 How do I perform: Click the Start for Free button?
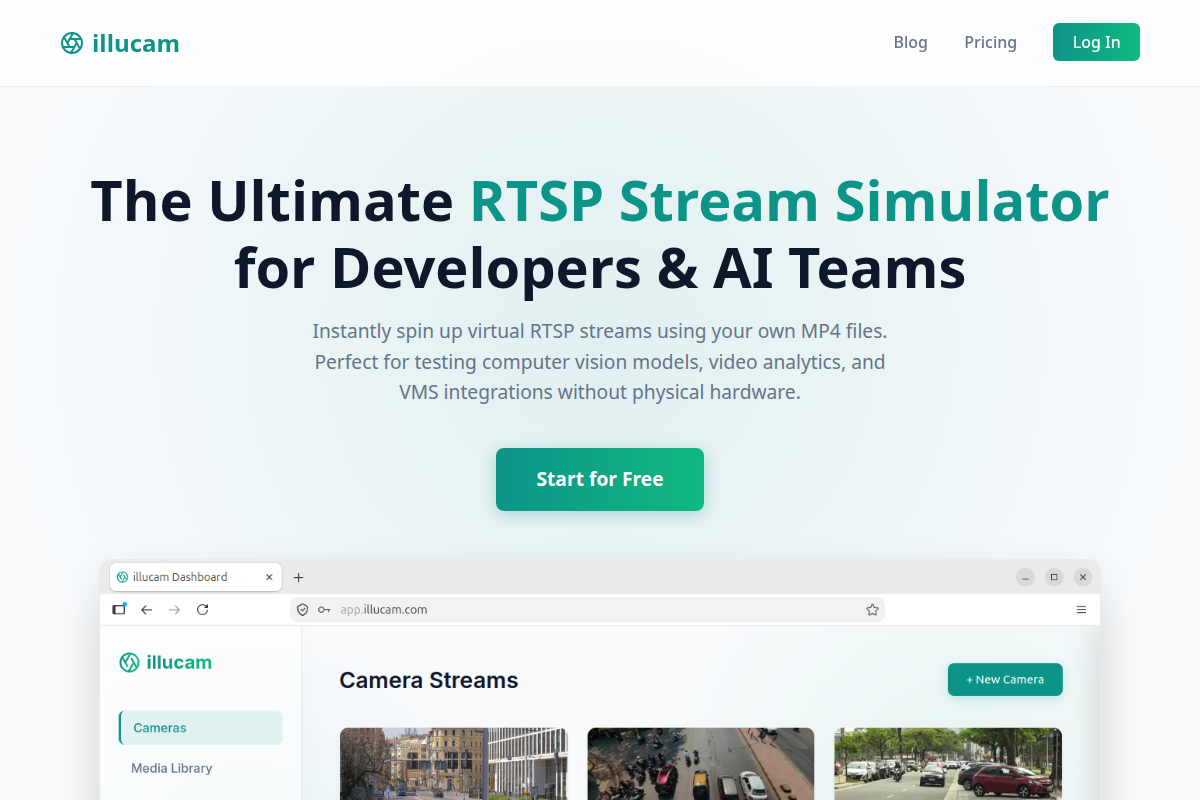pyautogui.click(x=600, y=479)
